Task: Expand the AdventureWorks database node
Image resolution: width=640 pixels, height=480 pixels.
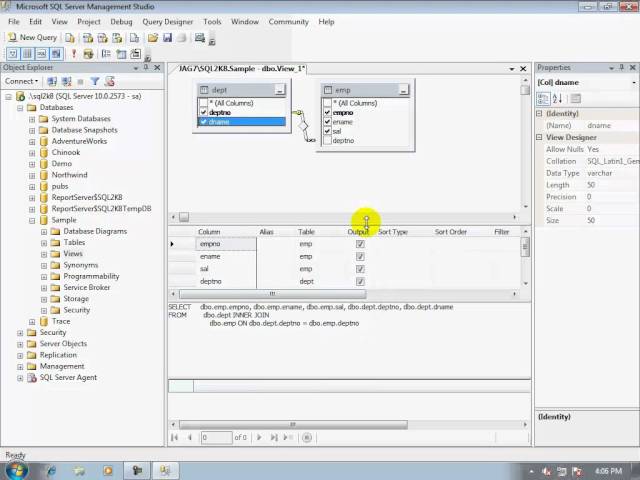Action: (32, 142)
